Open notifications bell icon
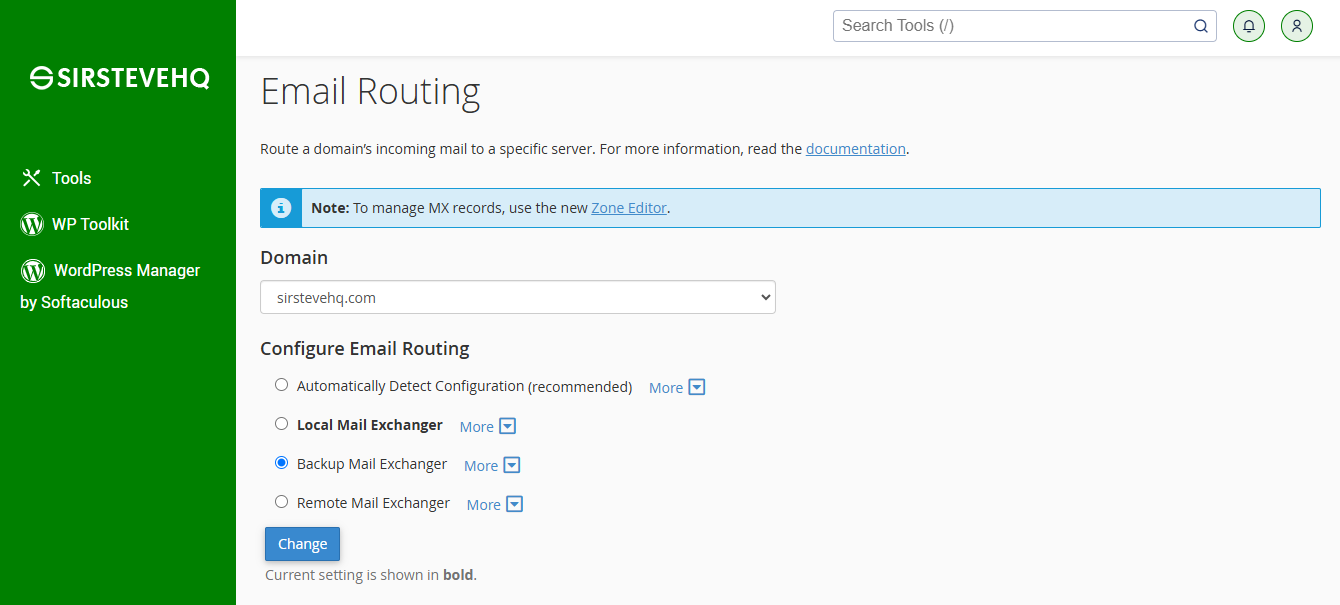Image resolution: width=1340 pixels, height=605 pixels. 1249,26
